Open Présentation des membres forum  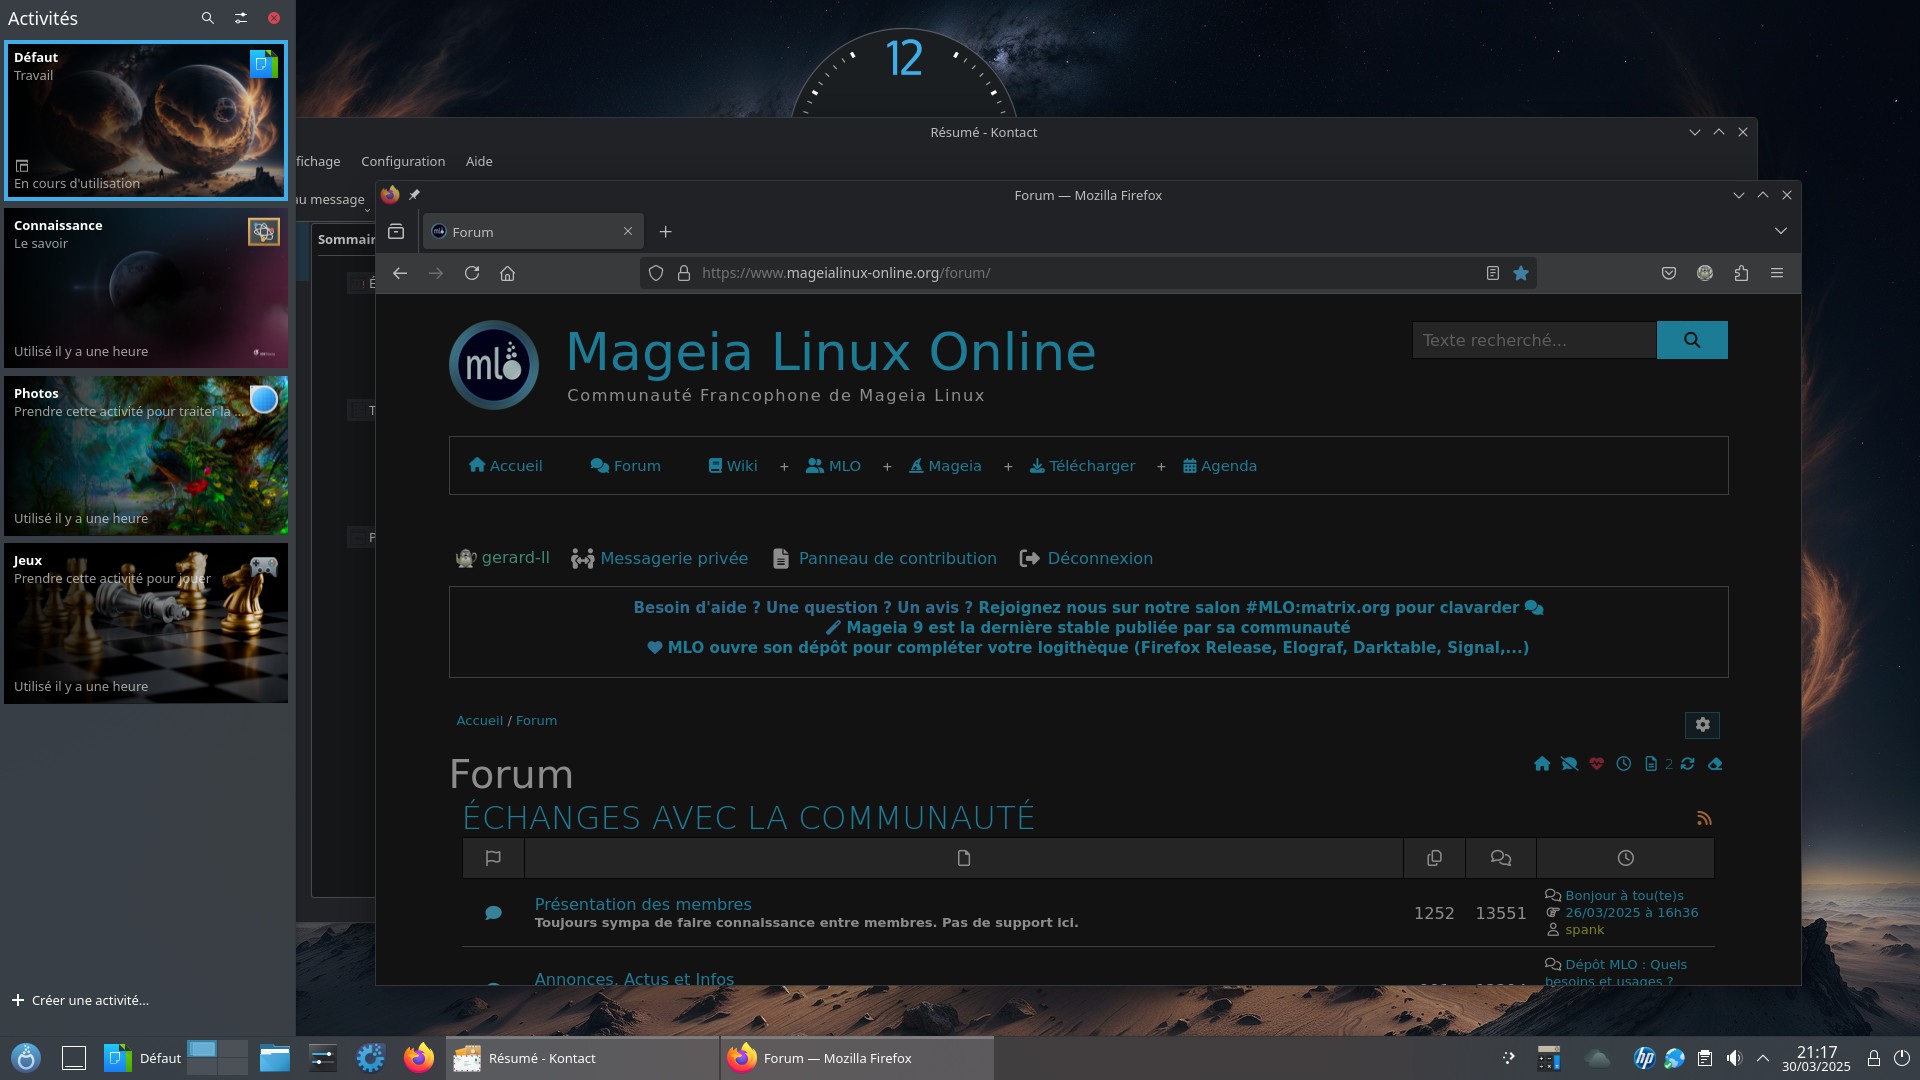point(643,904)
